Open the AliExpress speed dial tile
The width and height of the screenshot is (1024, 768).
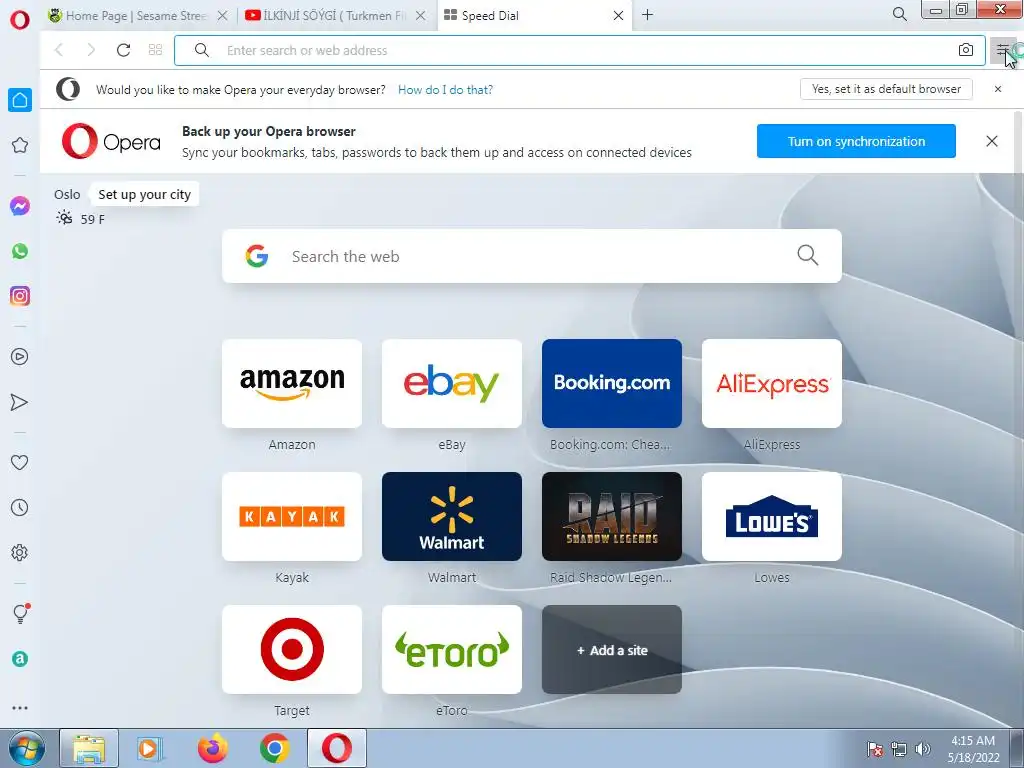[772, 383]
